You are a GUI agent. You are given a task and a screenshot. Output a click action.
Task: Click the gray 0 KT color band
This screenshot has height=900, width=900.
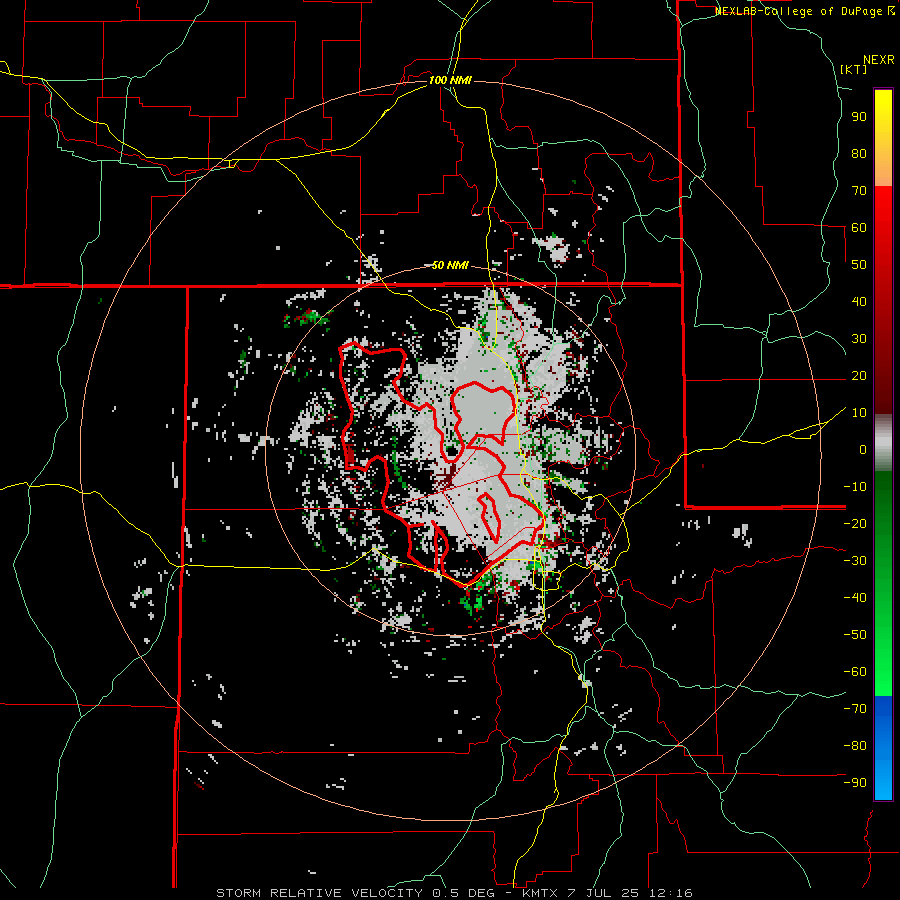click(883, 449)
